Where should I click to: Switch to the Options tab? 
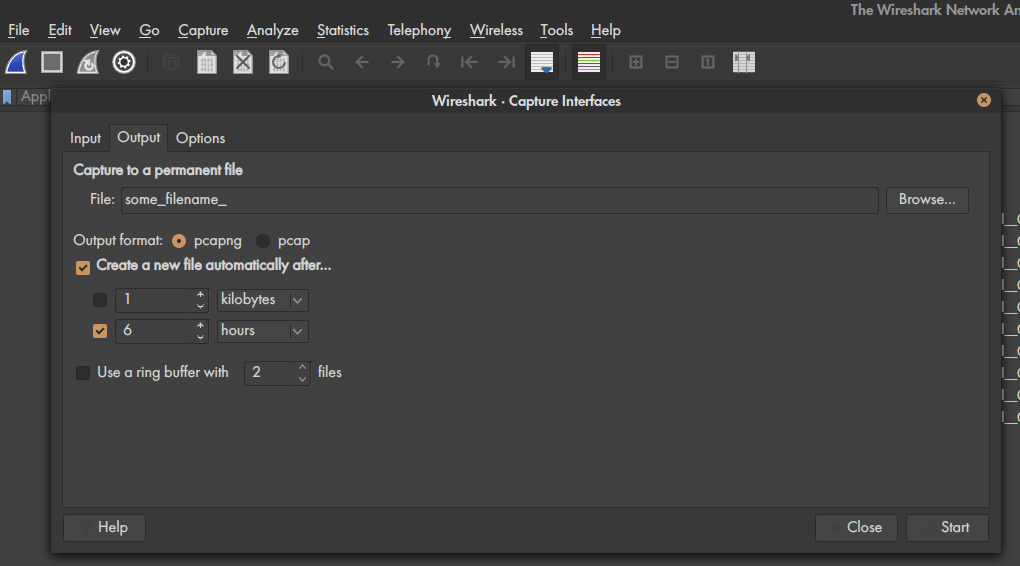(x=200, y=139)
